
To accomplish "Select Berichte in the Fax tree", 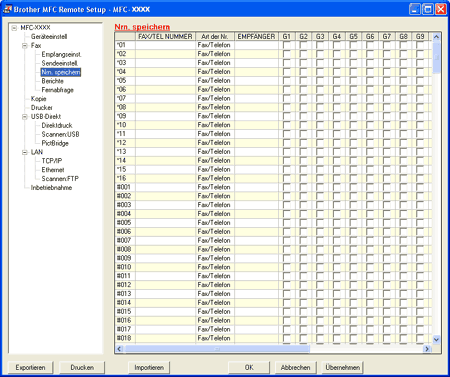I will pyautogui.click(x=52, y=81).
